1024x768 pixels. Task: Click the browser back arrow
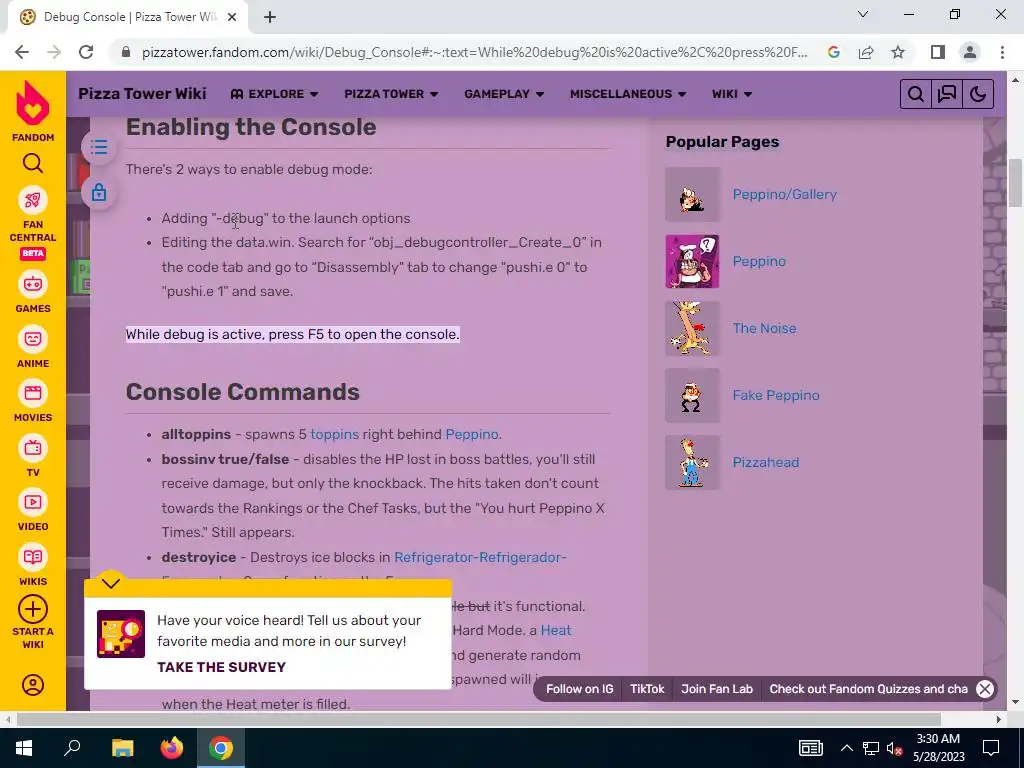(22, 52)
